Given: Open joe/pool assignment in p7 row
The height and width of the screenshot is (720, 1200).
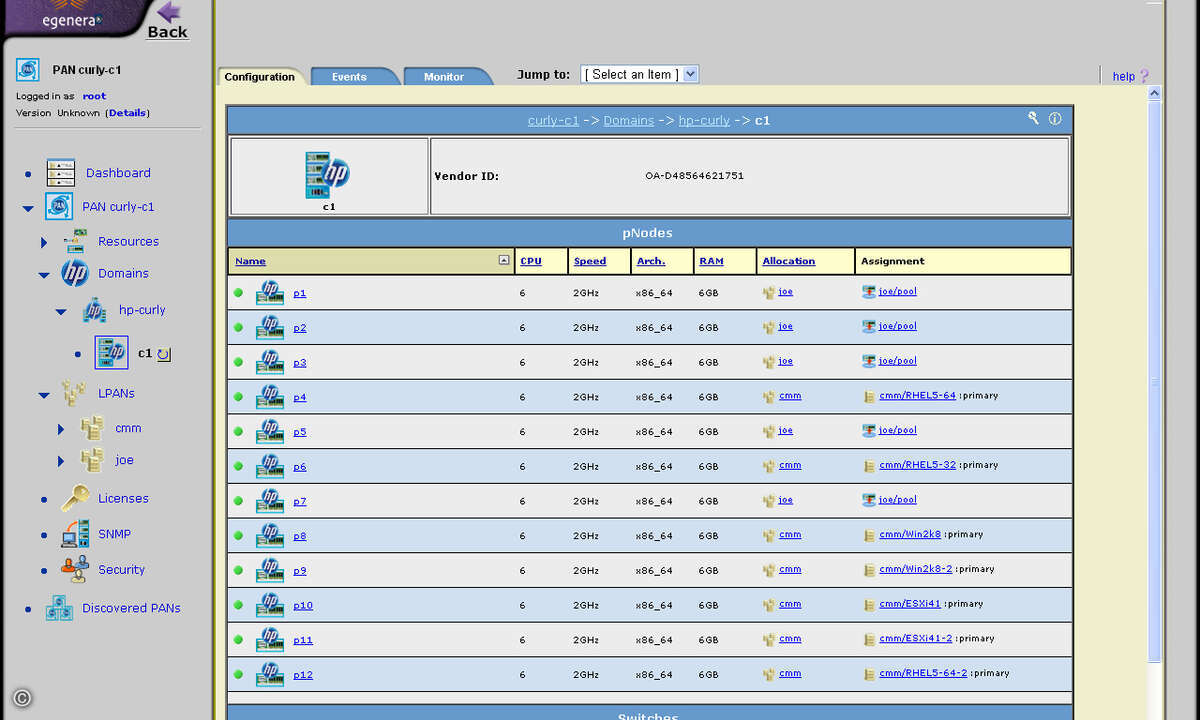Looking at the screenshot, I should point(897,500).
